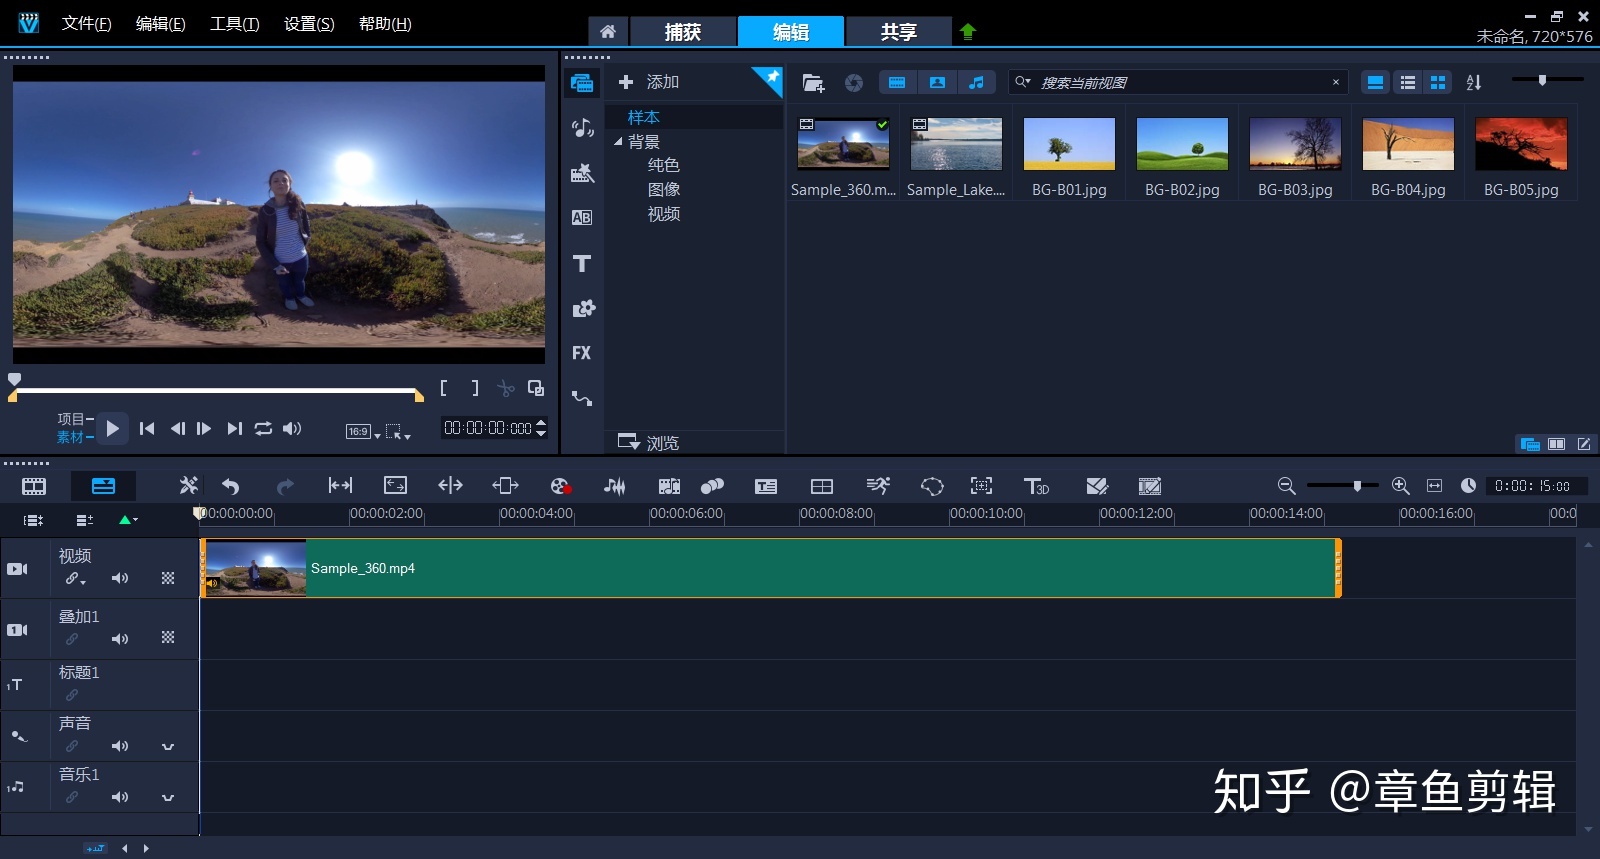Play the project in preview

[112, 428]
